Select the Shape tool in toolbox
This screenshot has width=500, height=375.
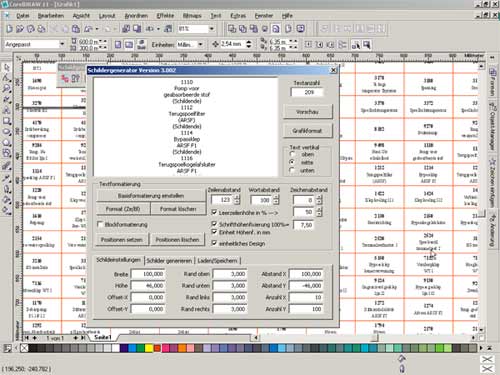pyautogui.click(x=7, y=78)
